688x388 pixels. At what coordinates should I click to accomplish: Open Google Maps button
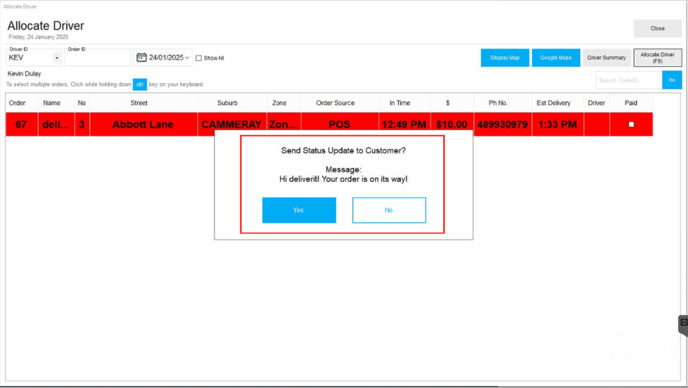pos(555,57)
